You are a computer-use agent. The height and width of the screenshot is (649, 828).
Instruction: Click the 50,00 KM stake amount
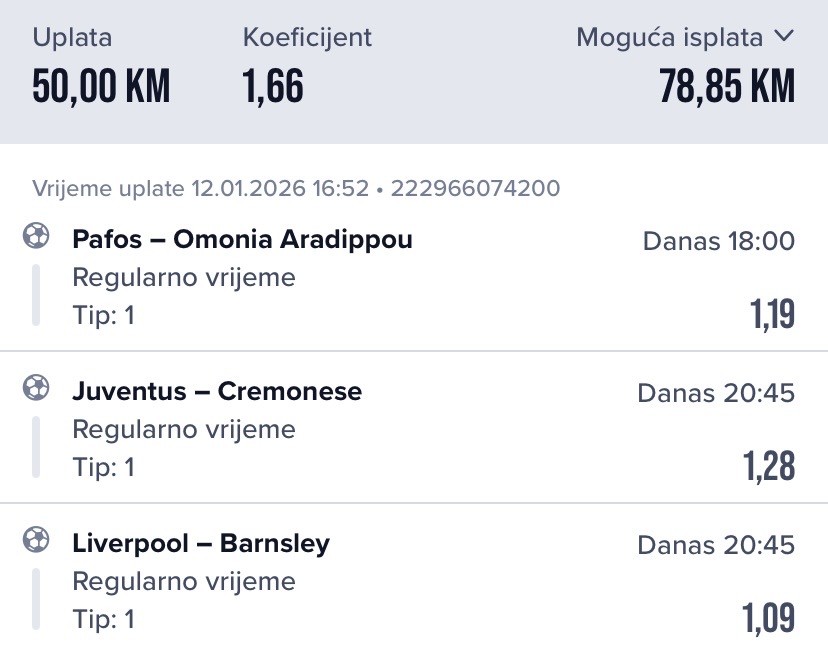pos(101,88)
